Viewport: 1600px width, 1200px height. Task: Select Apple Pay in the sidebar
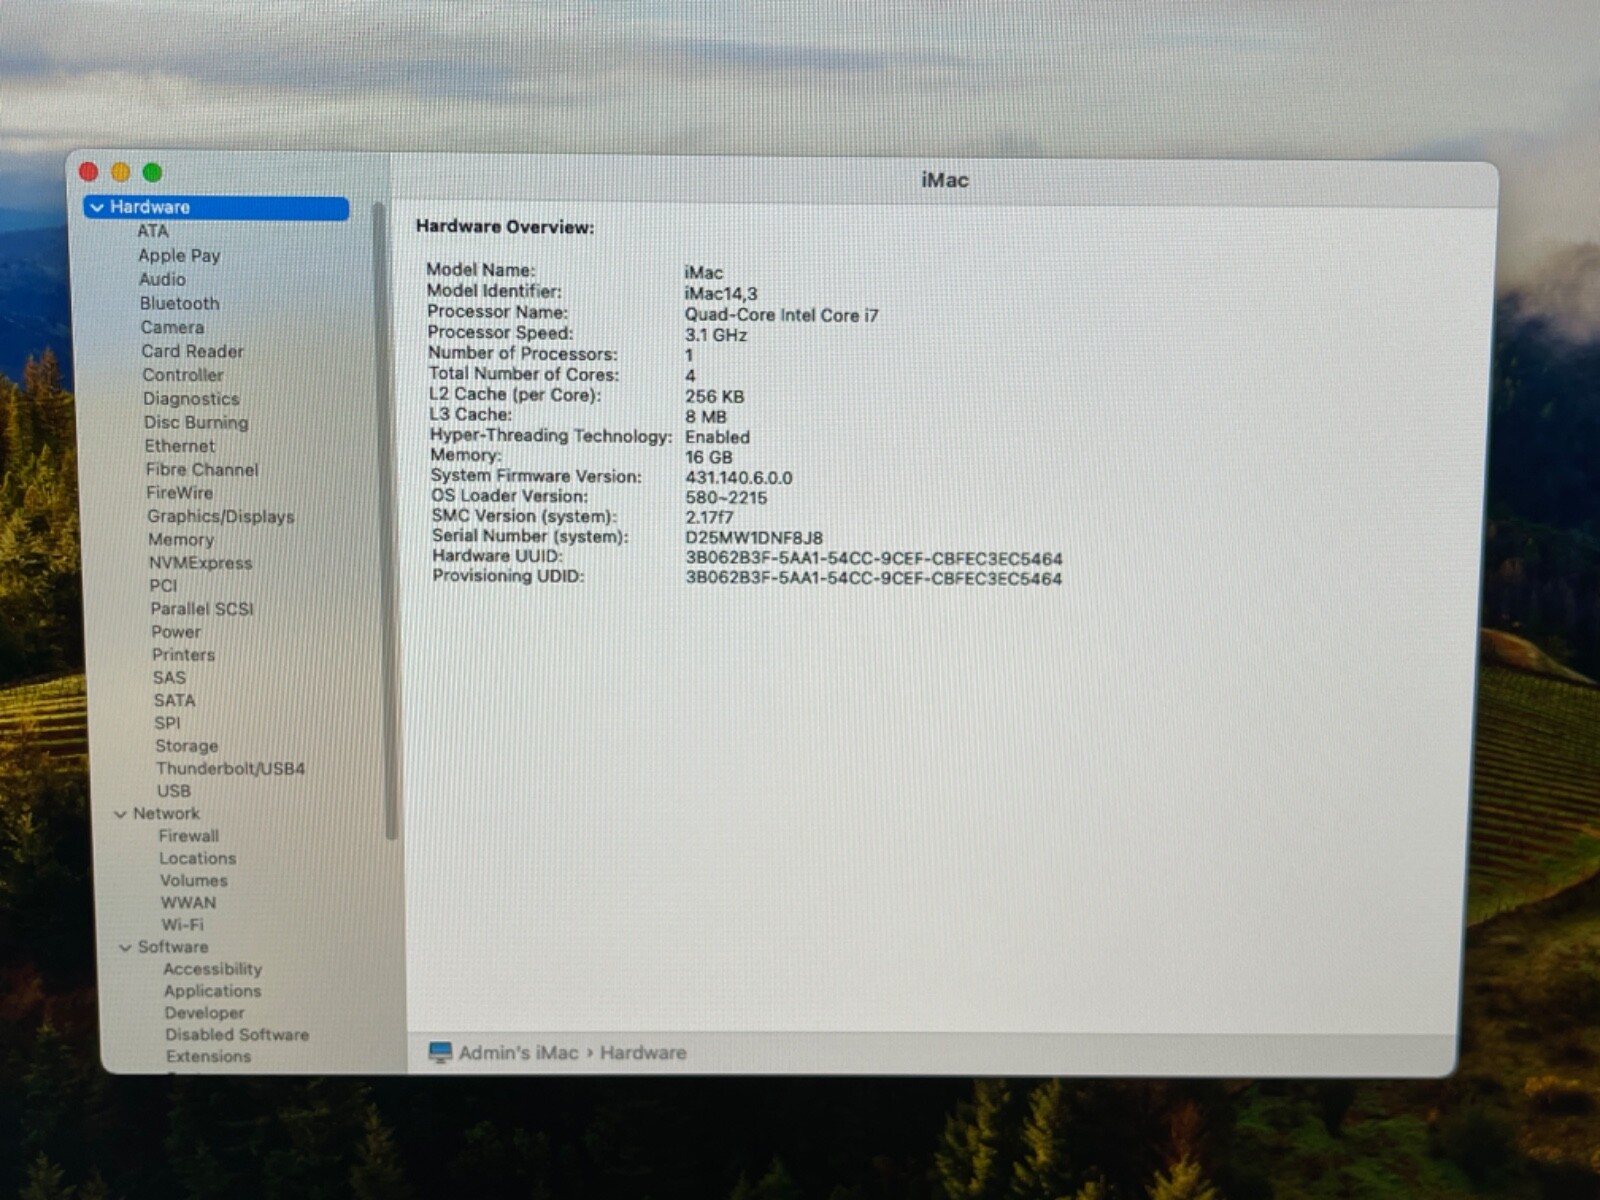point(179,255)
